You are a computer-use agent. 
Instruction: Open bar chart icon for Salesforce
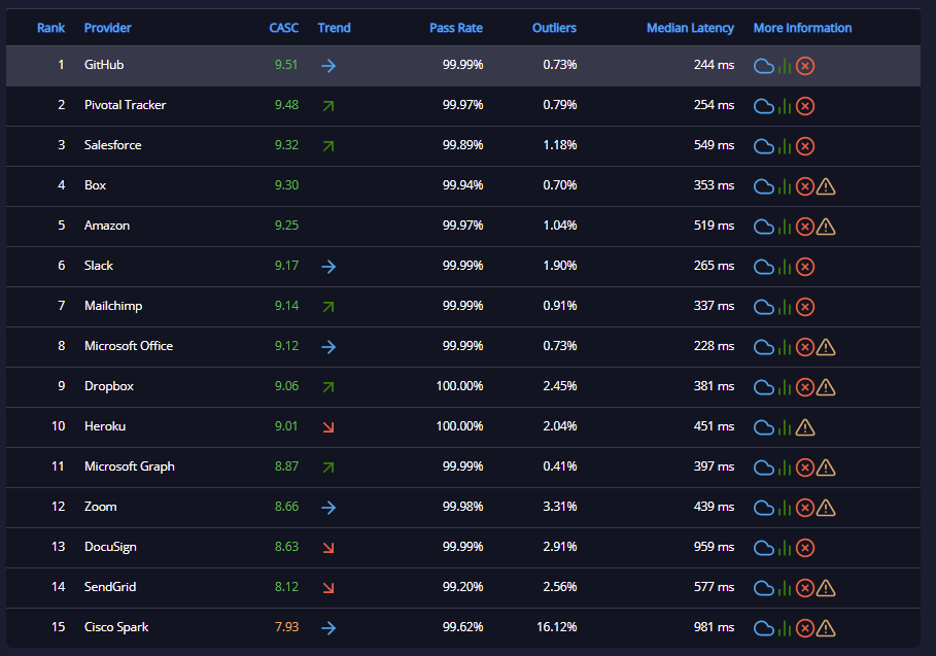pos(784,146)
